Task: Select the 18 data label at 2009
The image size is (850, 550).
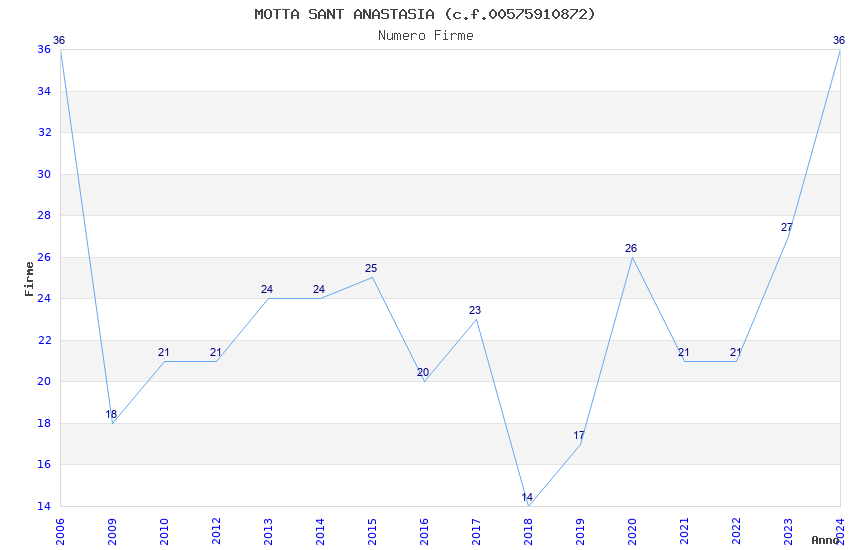Action: 111,414
